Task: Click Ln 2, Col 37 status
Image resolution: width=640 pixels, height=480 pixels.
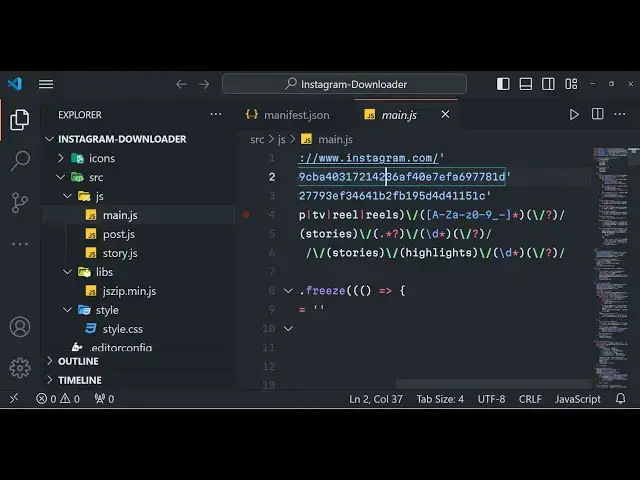Action: point(376,399)
